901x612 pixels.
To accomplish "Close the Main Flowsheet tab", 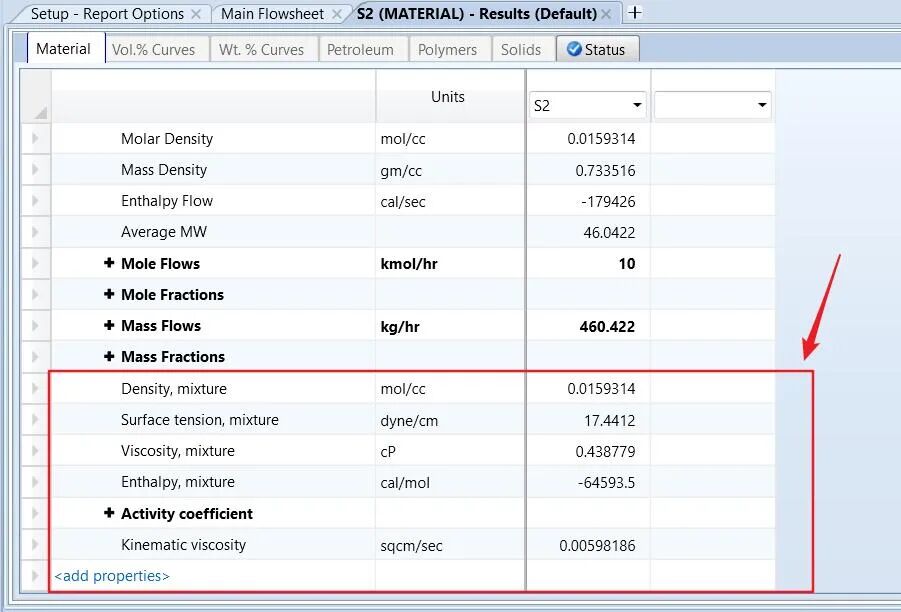I will coord(337,14).
